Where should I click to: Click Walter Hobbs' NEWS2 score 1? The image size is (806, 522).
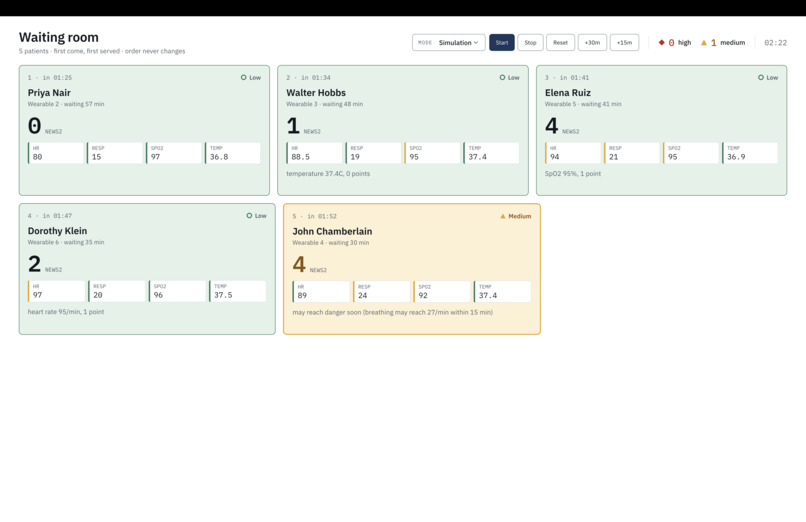point(293,126)
